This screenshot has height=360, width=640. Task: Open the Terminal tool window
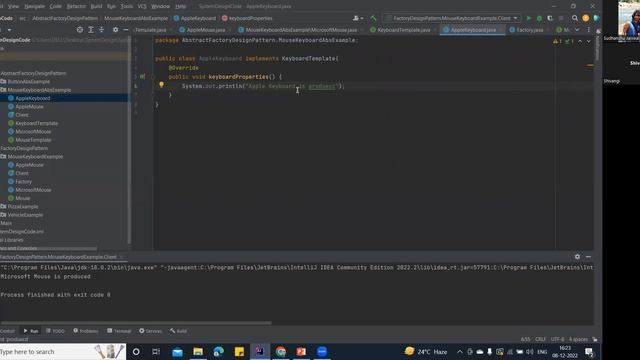pos(119,331)
